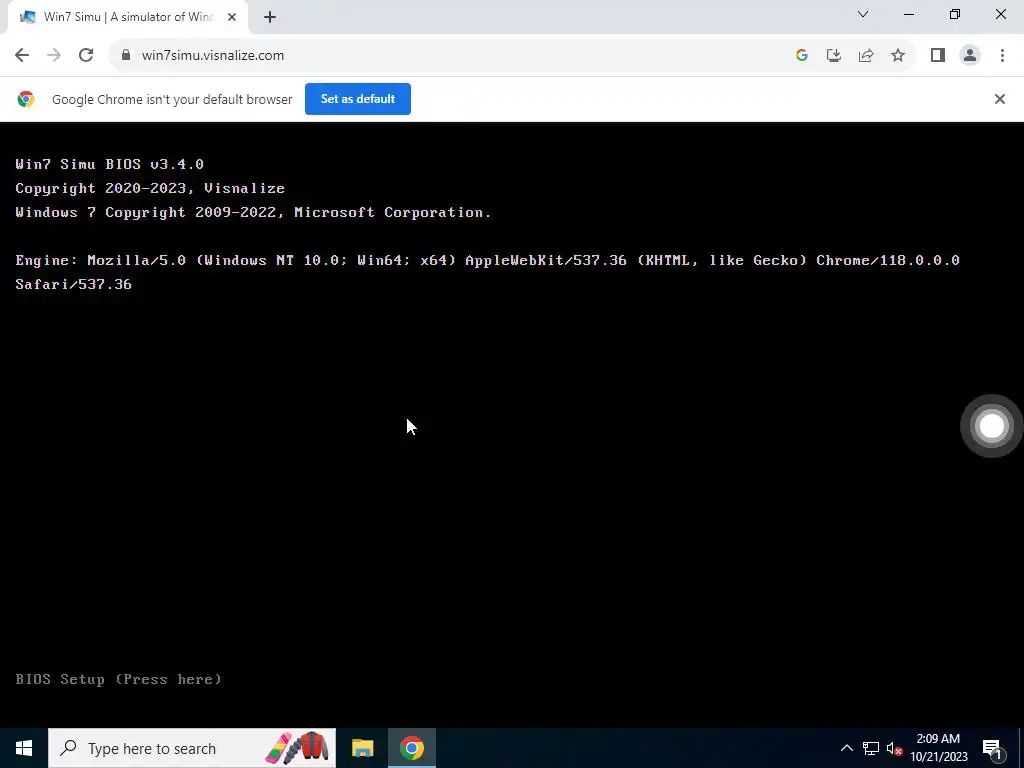Click the 'Engine: Mozilla/5.0' line
This screenshot has height=768, width=1024.
(488, 260)
